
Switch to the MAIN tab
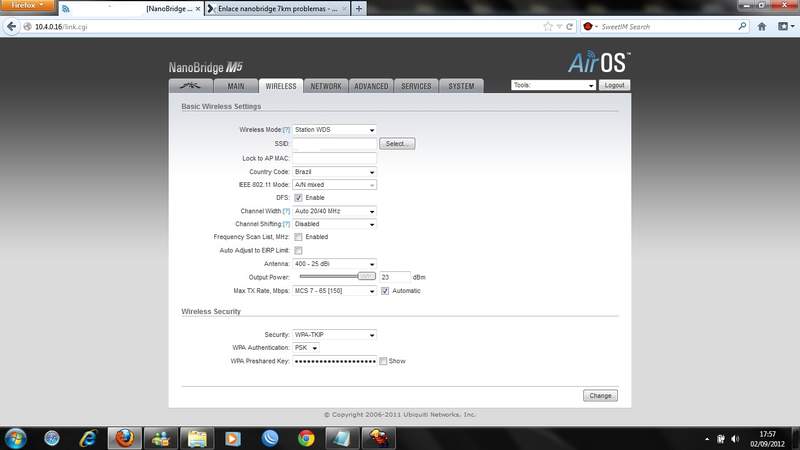[x=236, y=86]
